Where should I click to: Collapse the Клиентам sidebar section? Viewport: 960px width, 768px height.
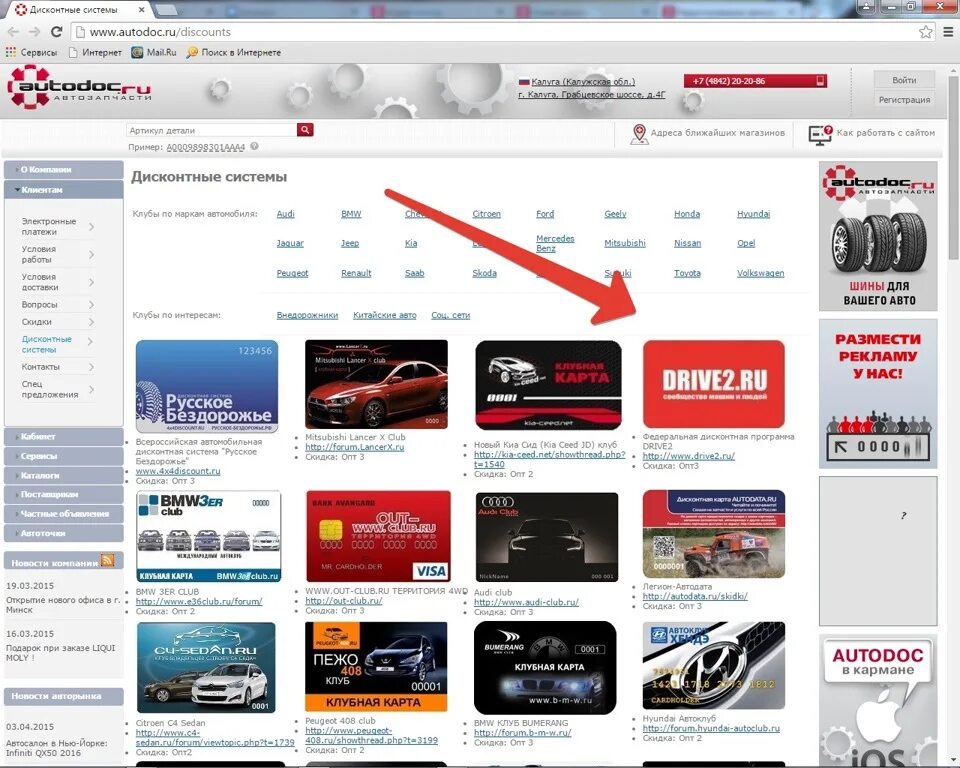[x=64, y=190]
